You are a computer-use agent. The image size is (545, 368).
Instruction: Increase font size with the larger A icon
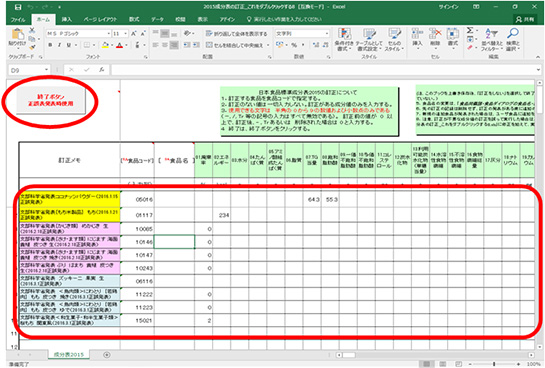click(134, 34)
